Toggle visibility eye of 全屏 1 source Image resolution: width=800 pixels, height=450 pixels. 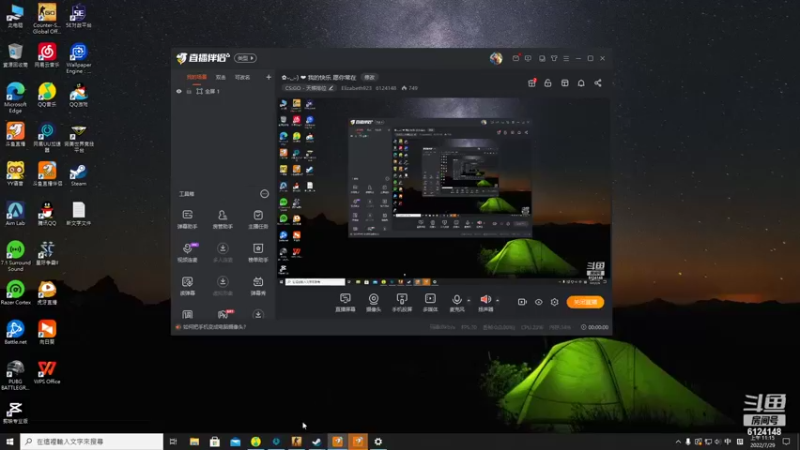coord(179,91)
